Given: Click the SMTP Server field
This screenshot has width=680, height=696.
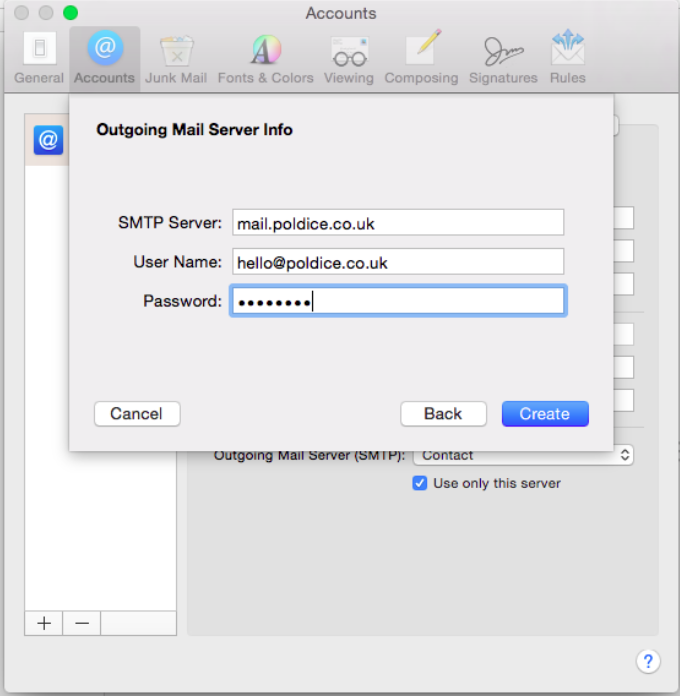Looking at the screenshot, I should click(397, 223).
